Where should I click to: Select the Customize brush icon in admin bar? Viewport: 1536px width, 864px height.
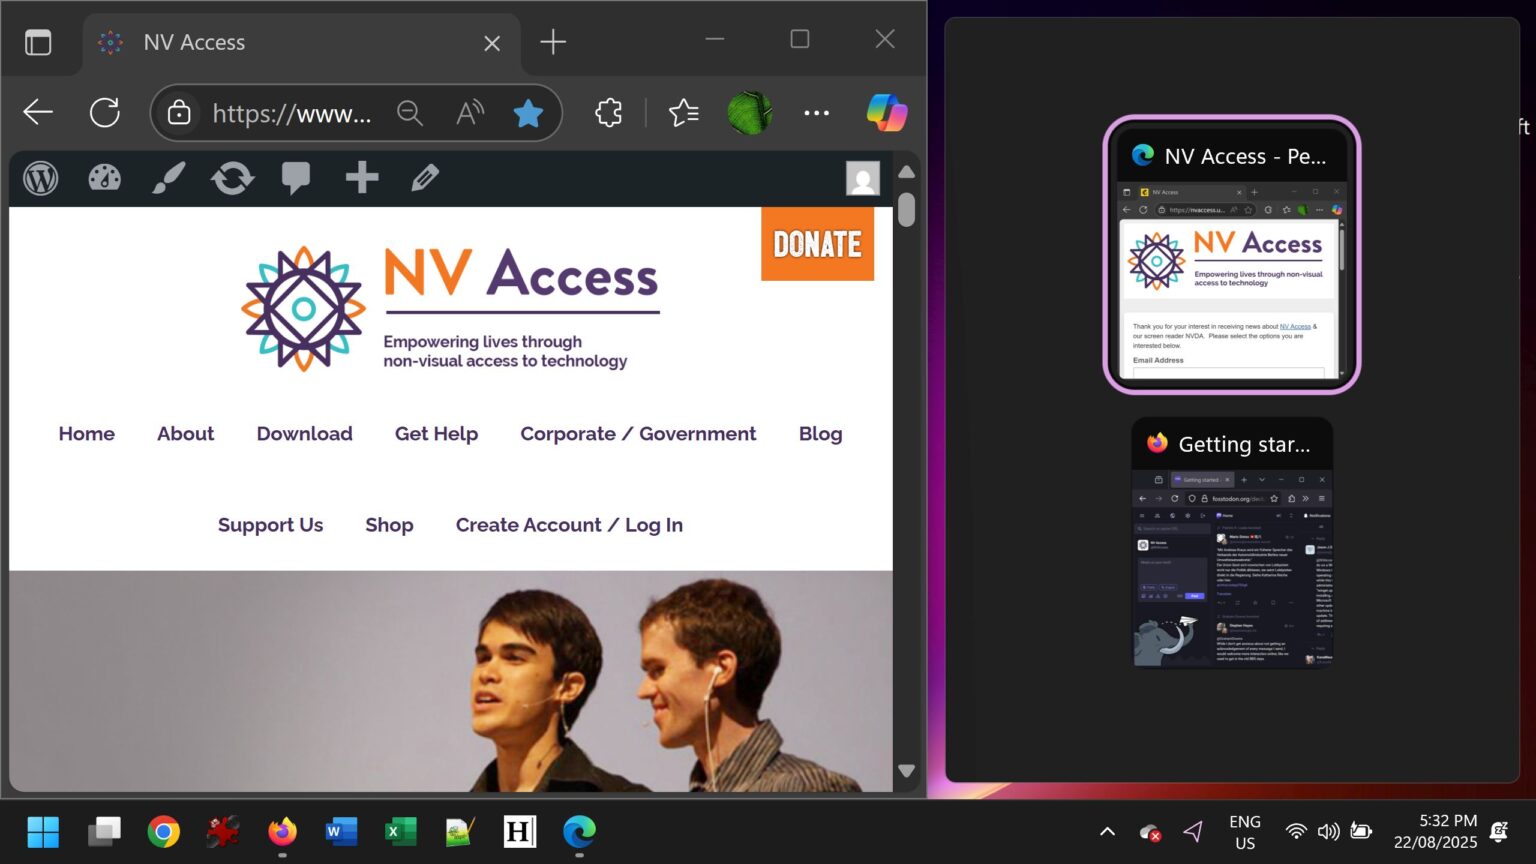point(167,178)
